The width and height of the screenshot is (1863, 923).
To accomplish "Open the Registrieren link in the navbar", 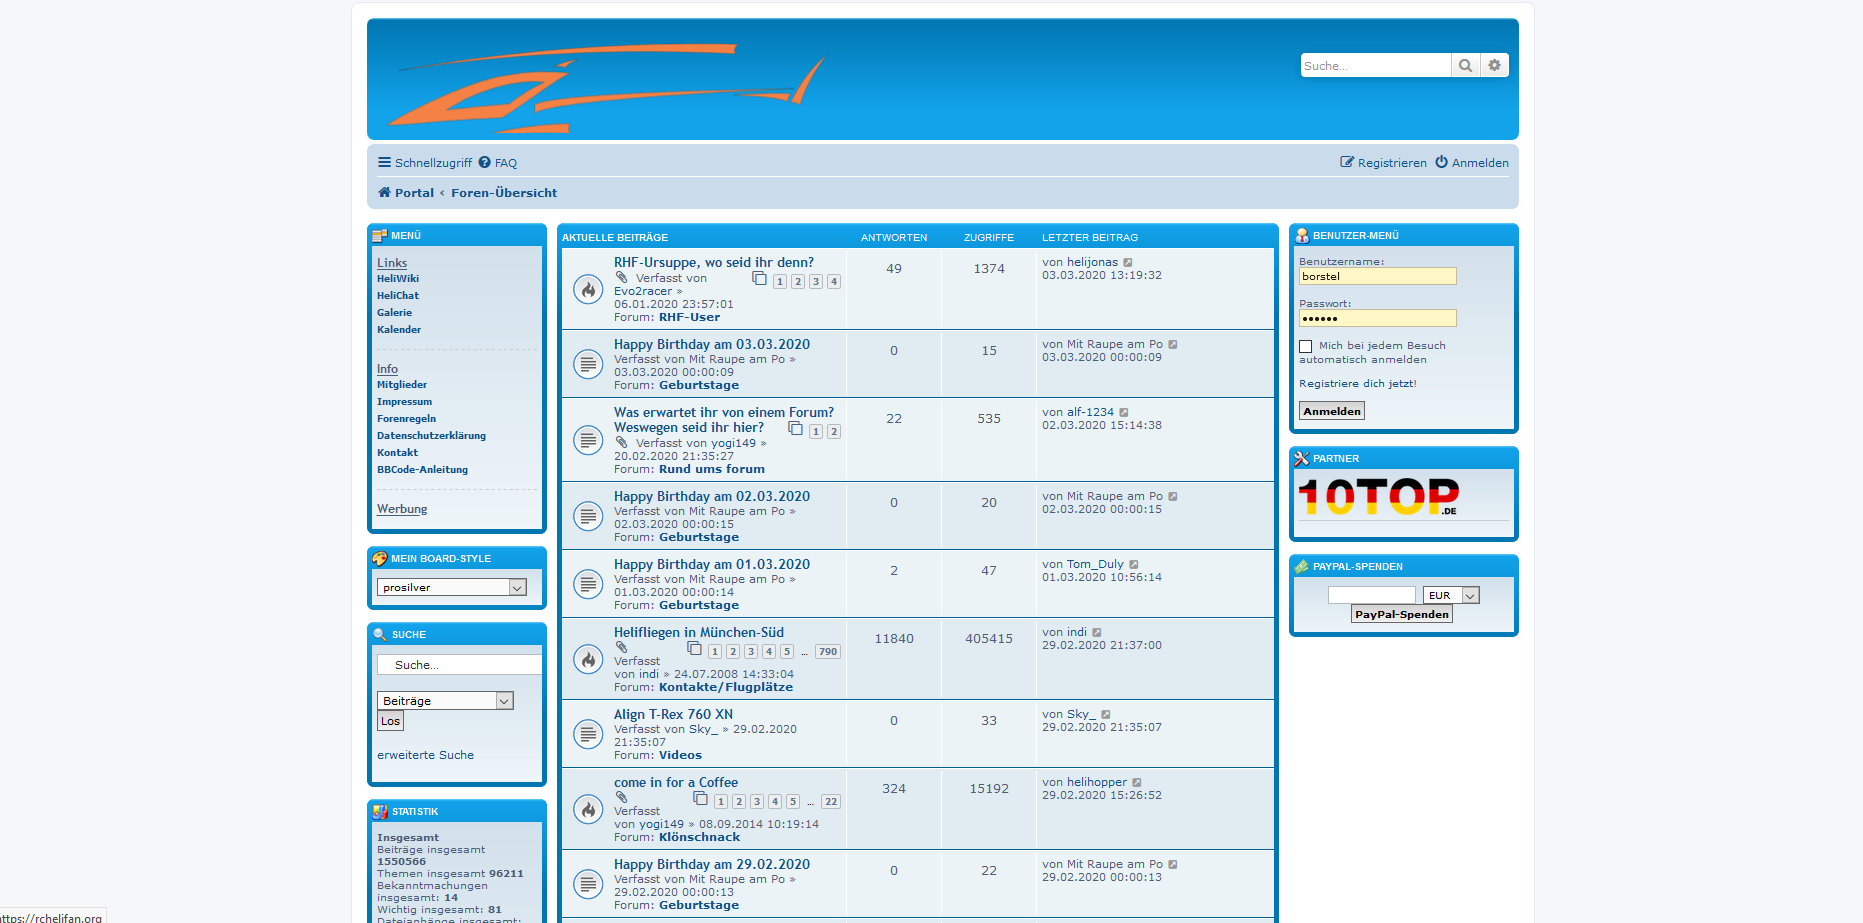I will click(1391, 163).
